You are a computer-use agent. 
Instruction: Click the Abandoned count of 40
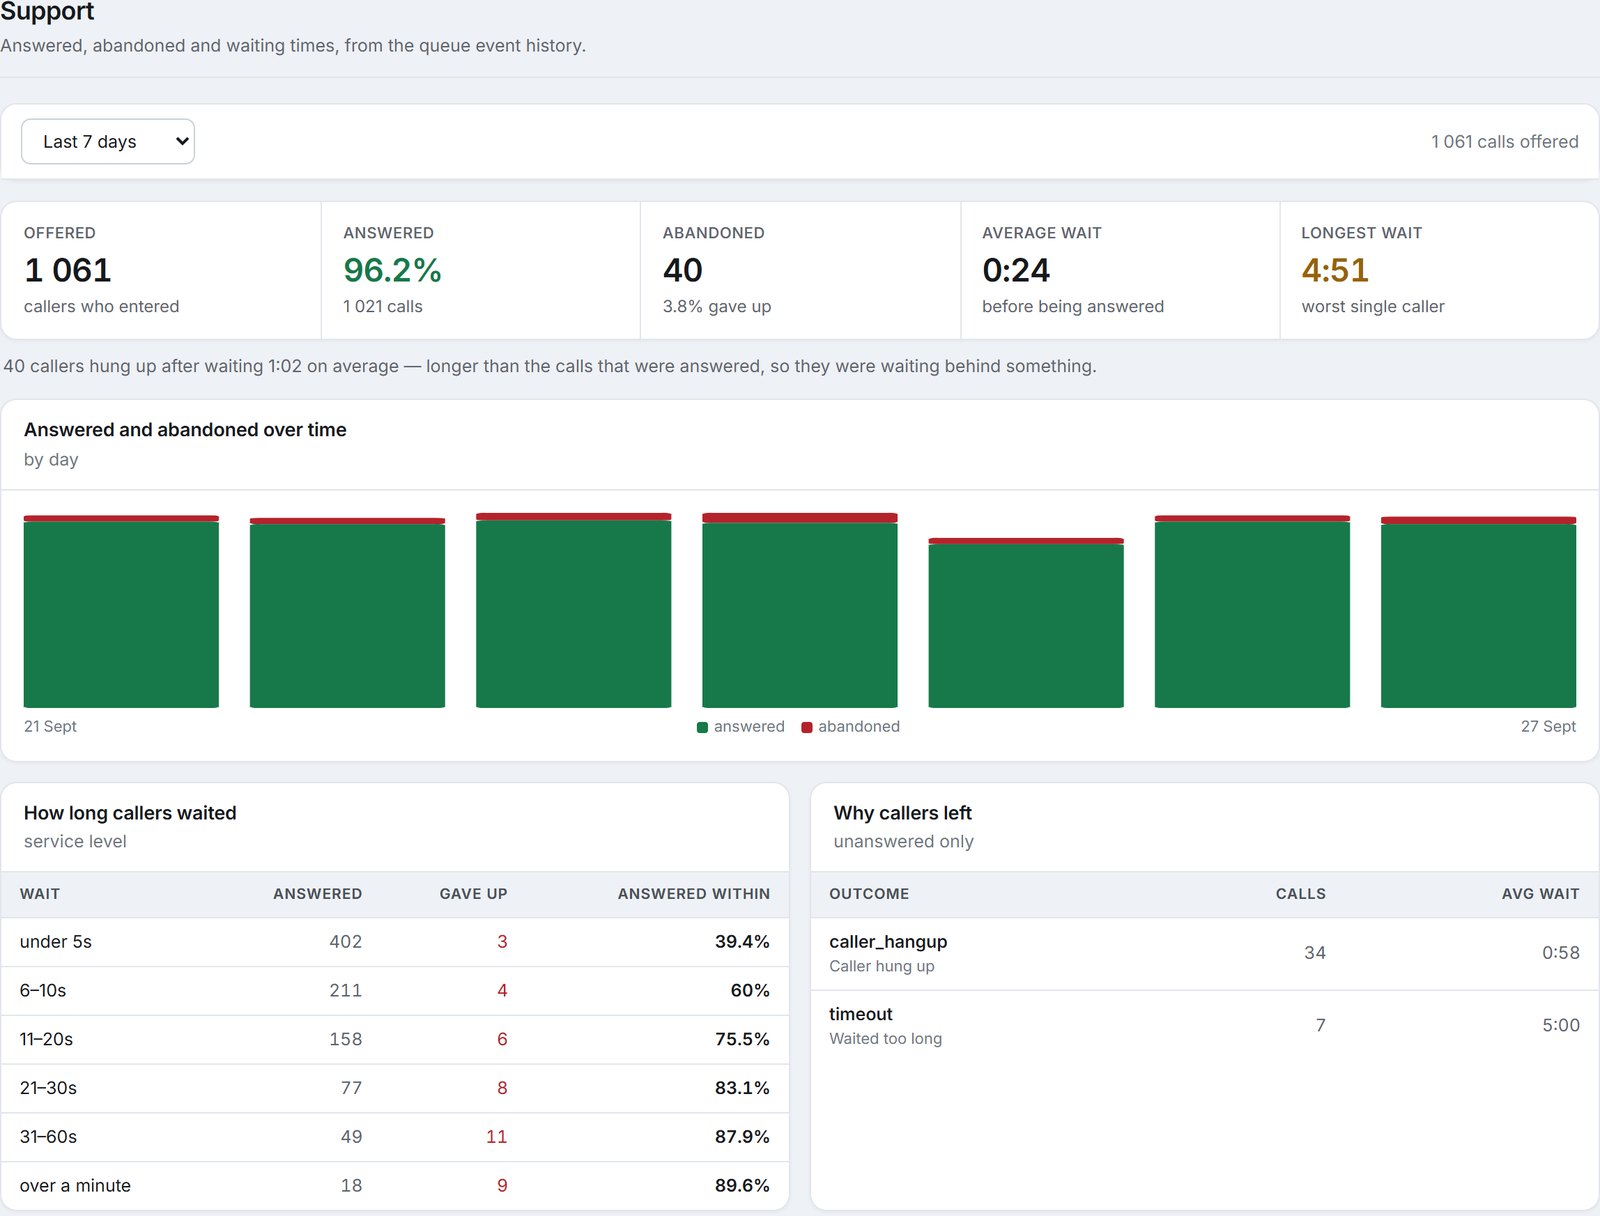683,270
